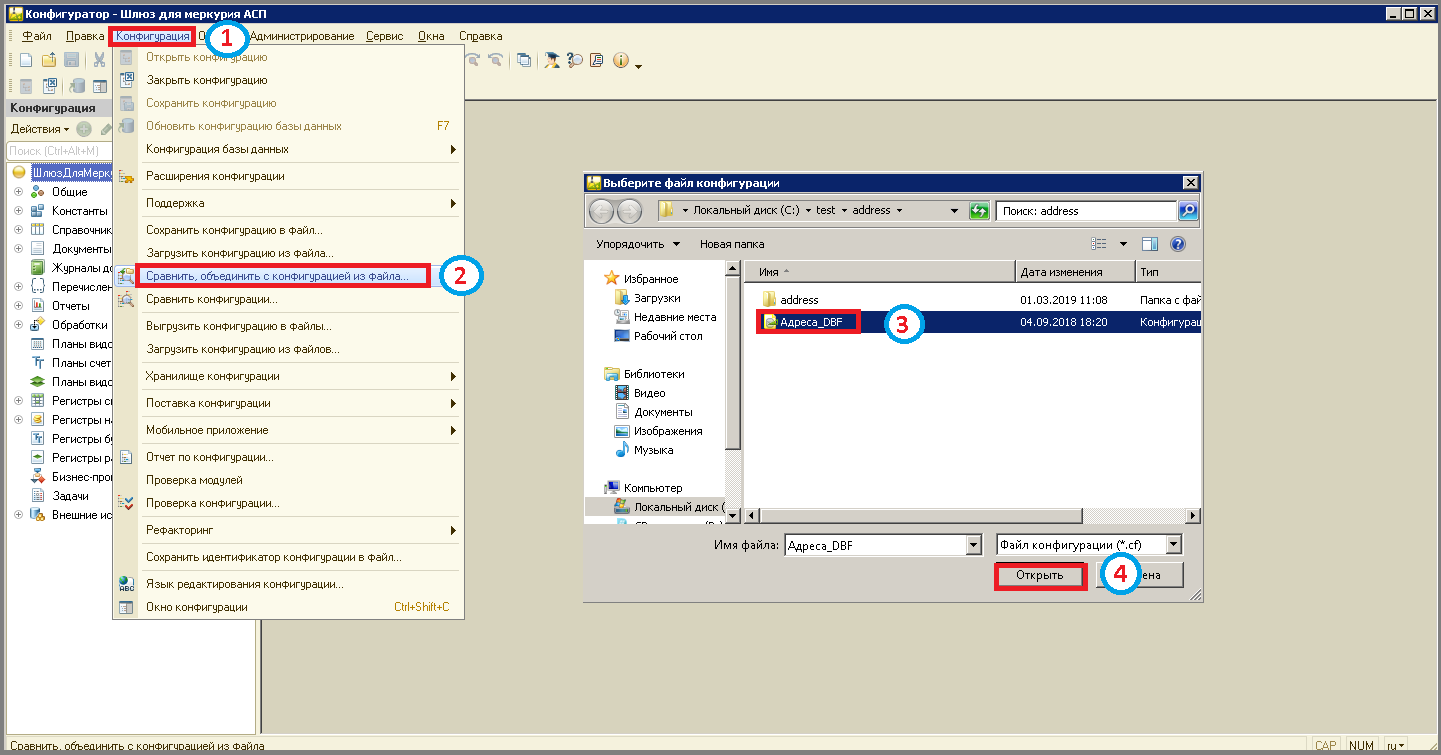
Task: Open the Администрирование menu
Action: pos(301,36)
